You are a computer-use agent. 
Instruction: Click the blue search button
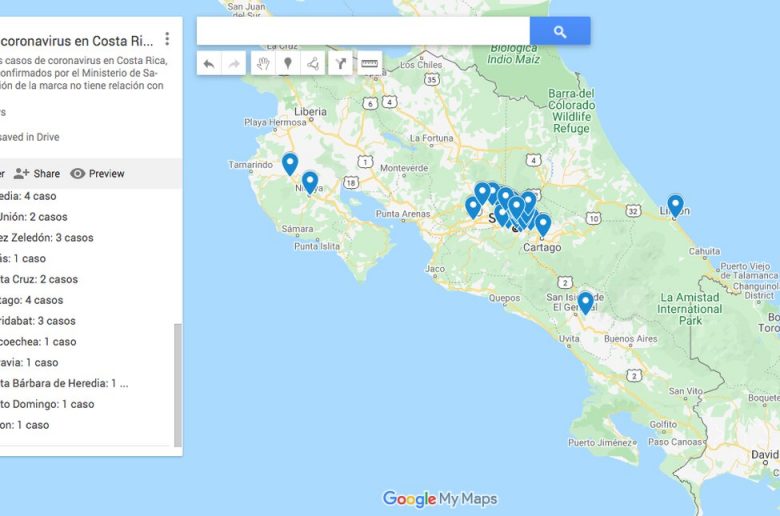pos(560,32)
